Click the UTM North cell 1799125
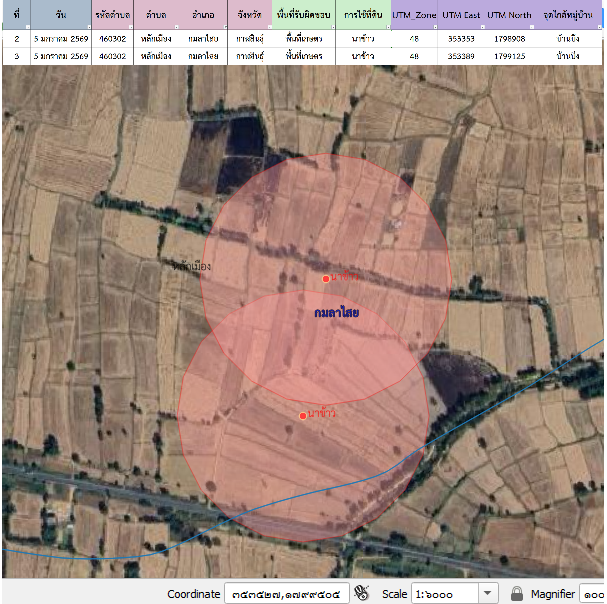The image size is (607, 604). (510, 56)
